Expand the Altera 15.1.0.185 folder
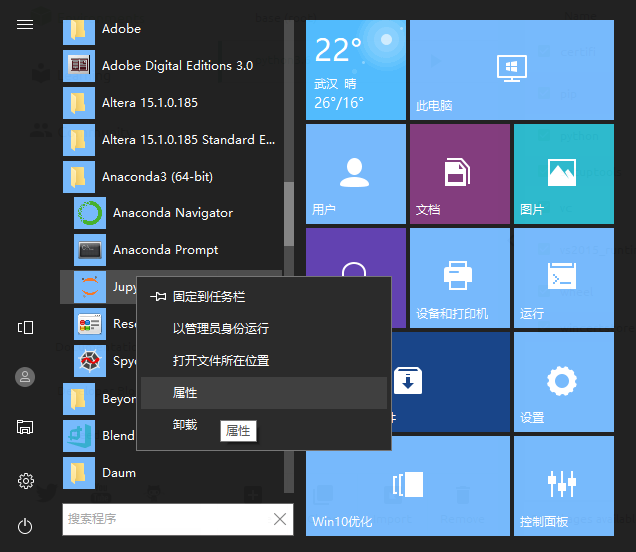The image size is (636, 552). pyautogui.click(x=172, y=103)
